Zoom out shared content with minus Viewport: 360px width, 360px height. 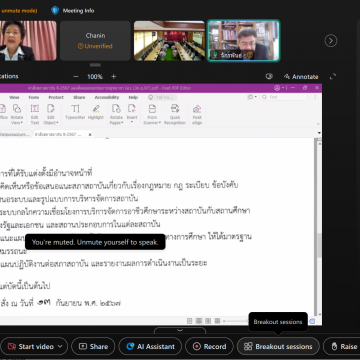pyautogui.click(x=76, y=77)
